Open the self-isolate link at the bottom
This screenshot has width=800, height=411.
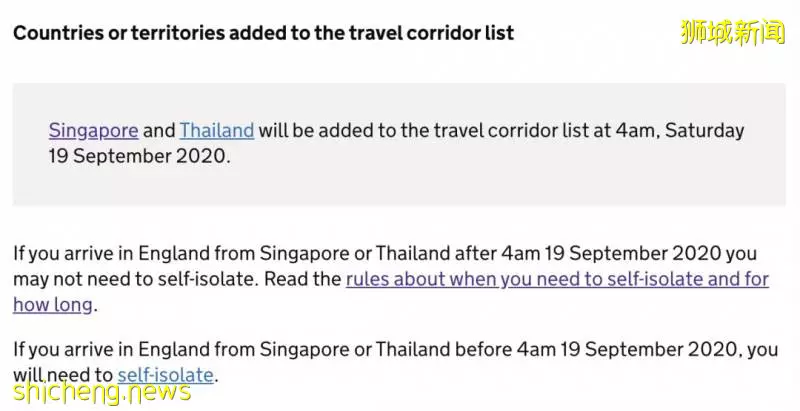pyautogui.click(x=165, y=375)
